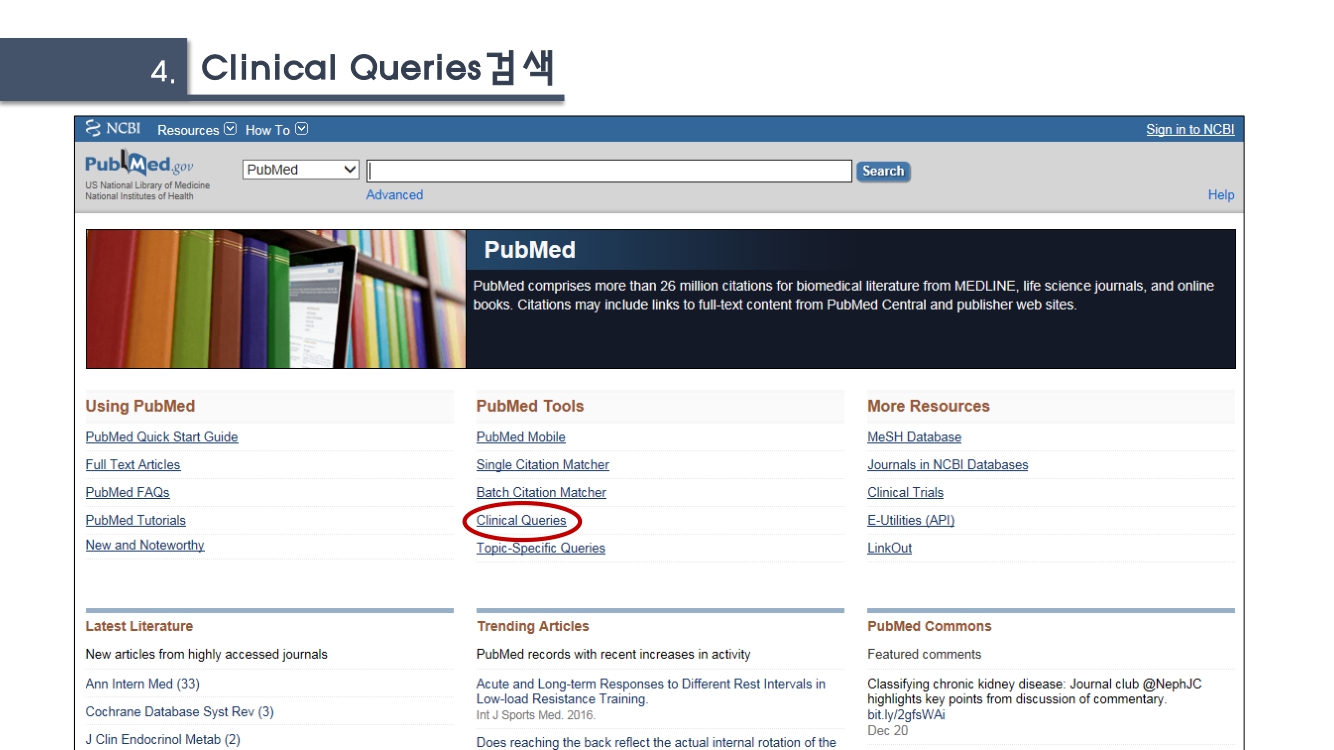Open Topic-Specific Queries
This screenshot has height=750, width=1334.
541,549
